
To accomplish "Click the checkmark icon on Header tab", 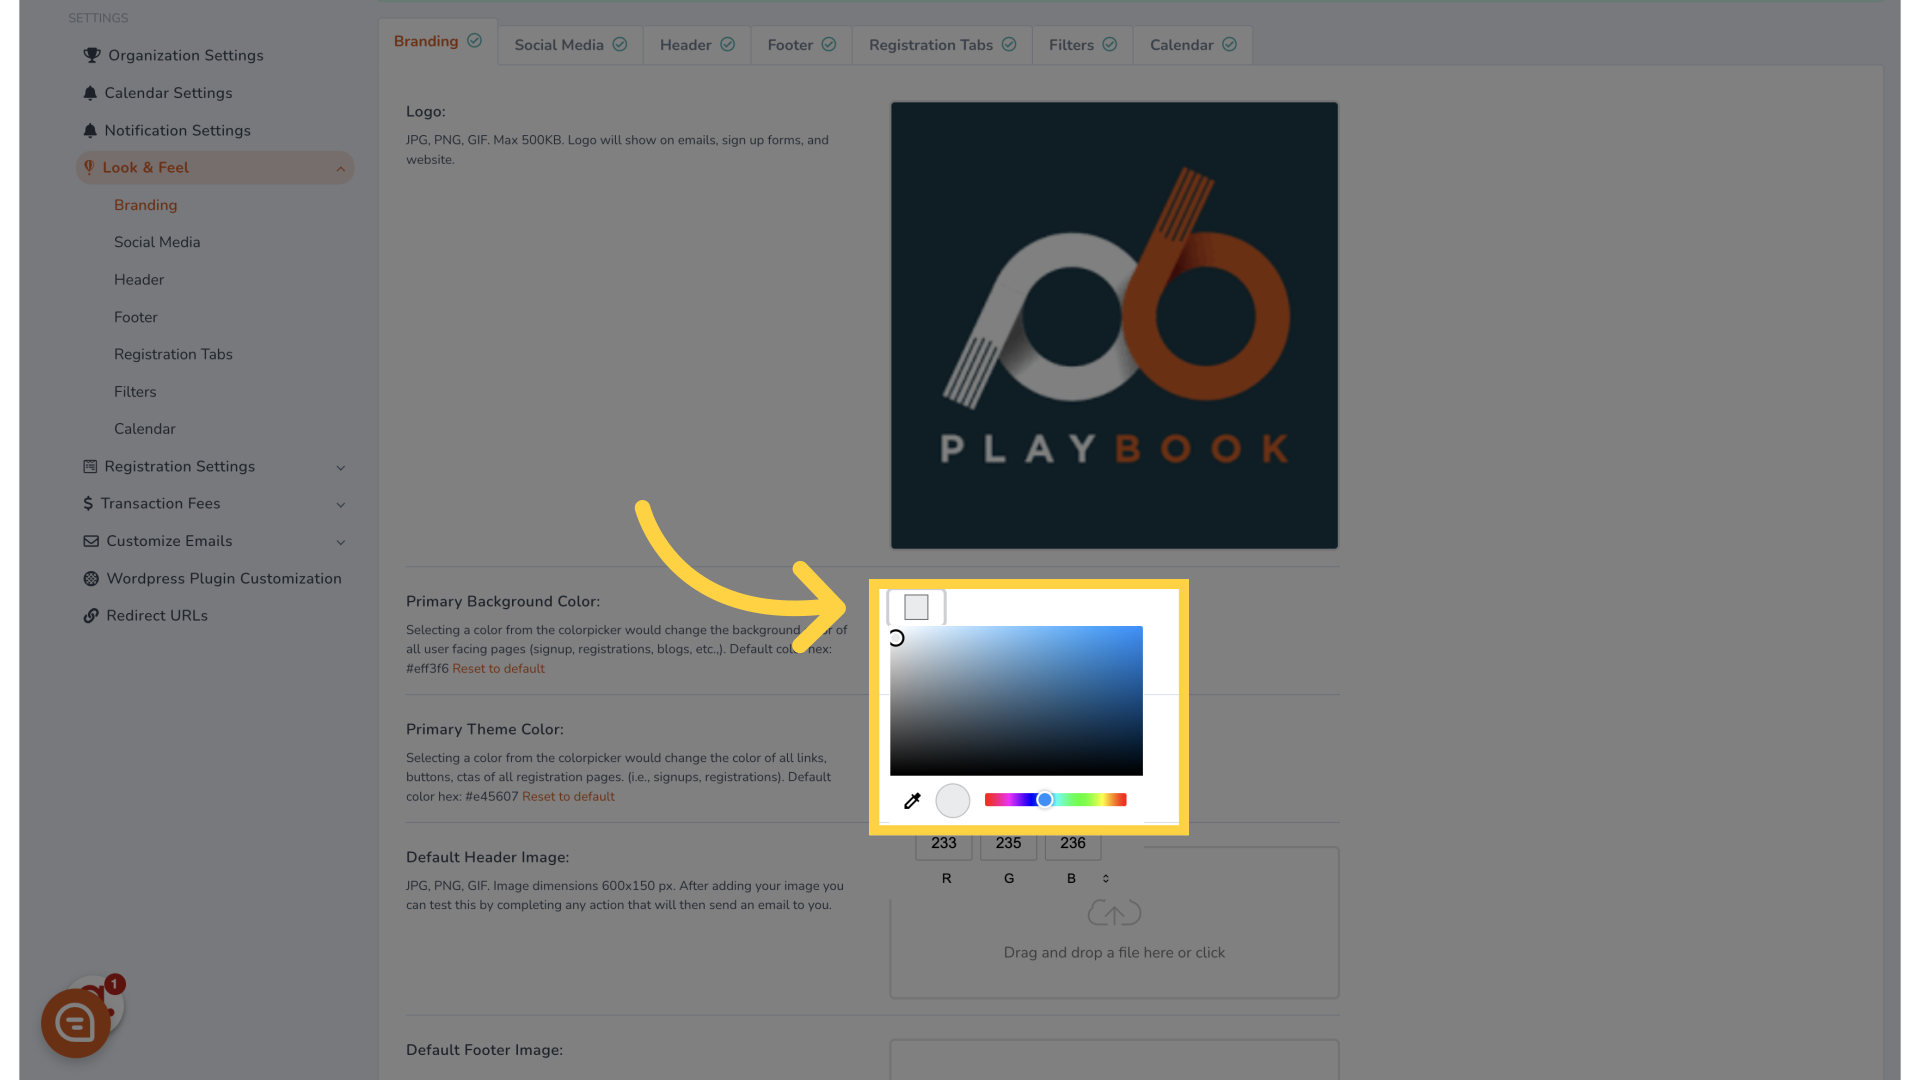I will pos(728,45).
